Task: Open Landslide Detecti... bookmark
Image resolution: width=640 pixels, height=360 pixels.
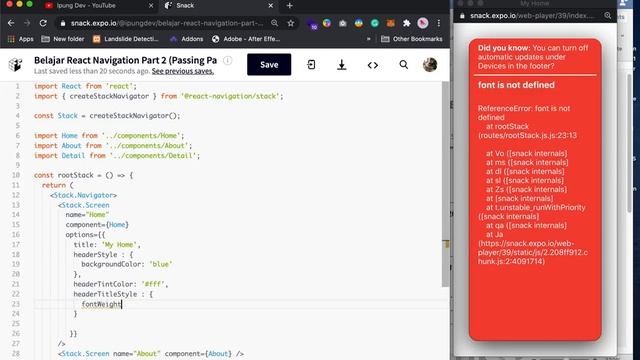Action: pyautogui.click(x=125, y=39)
